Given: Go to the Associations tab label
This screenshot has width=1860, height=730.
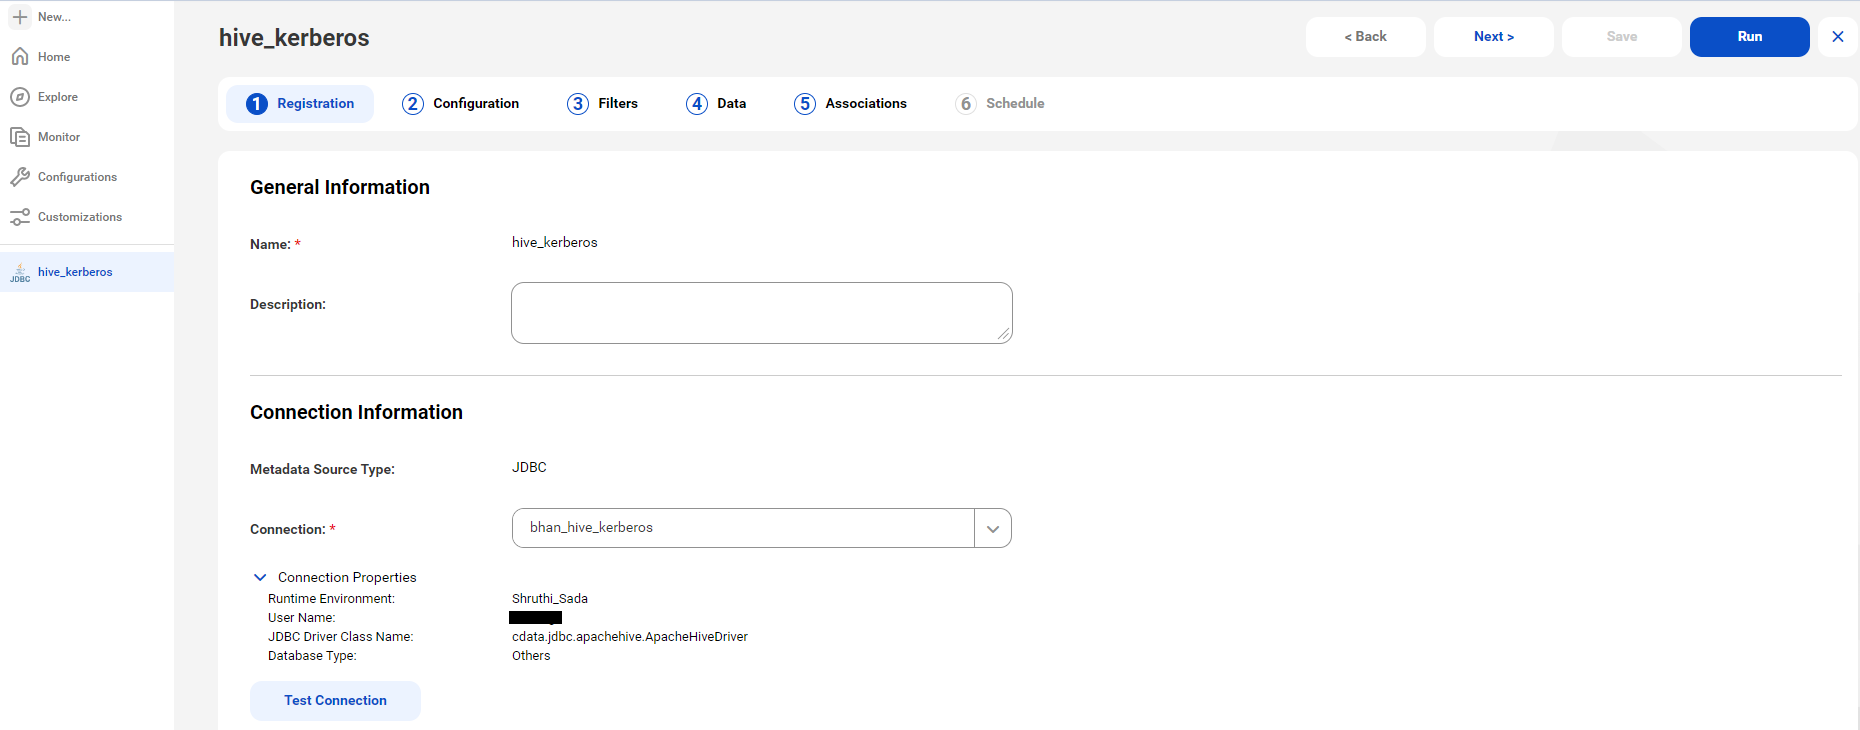Looking at the screenshot, I should (x=866, y=103).
